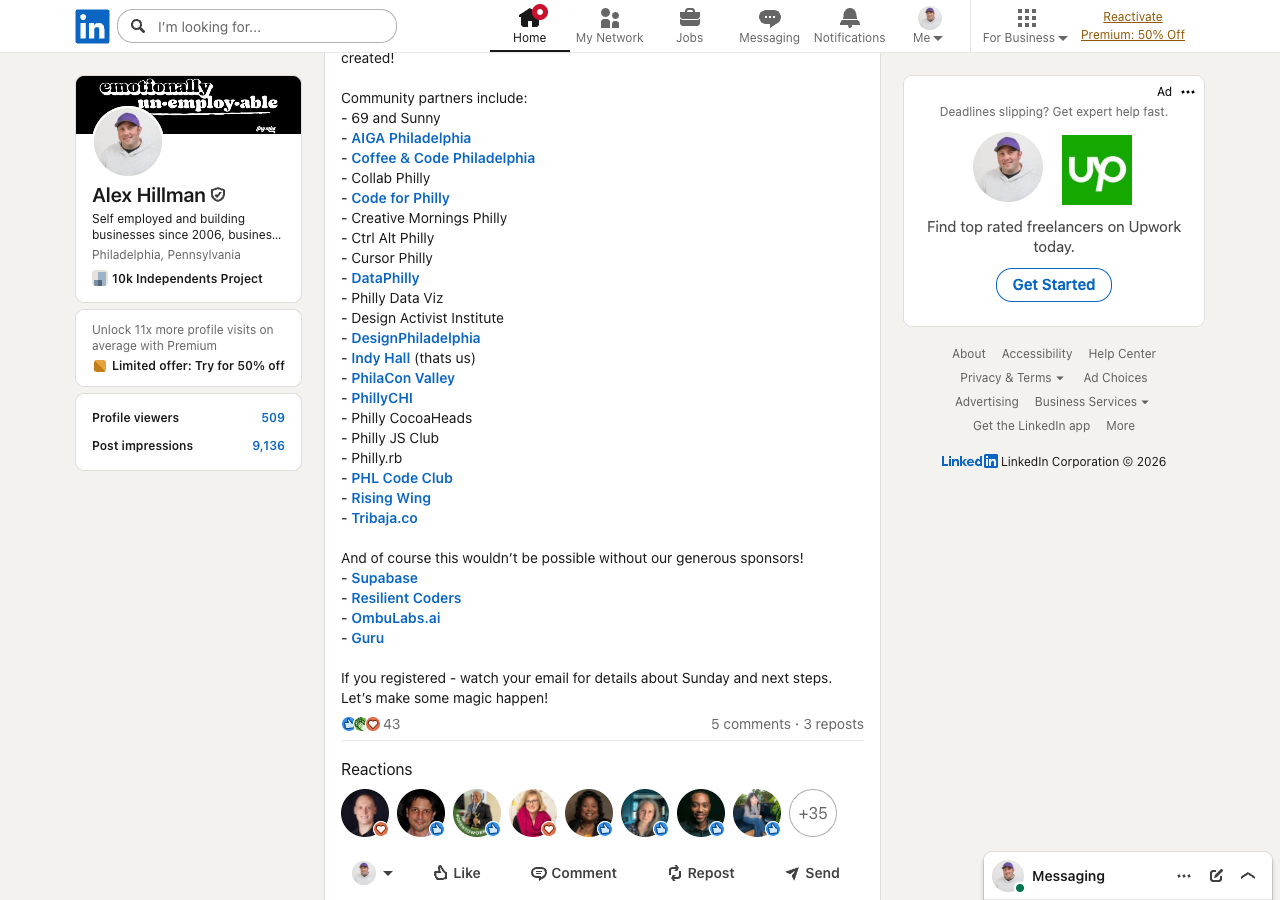Click the Repost button on the post
Viewport: 1280px width, 900px height.
click(x=701, y=873)
